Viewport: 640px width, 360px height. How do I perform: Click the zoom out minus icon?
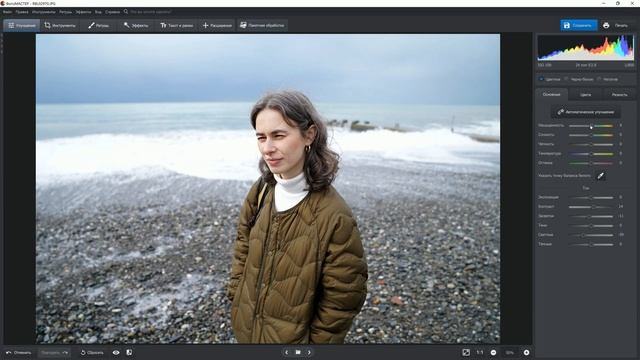(x=493, y=352)
